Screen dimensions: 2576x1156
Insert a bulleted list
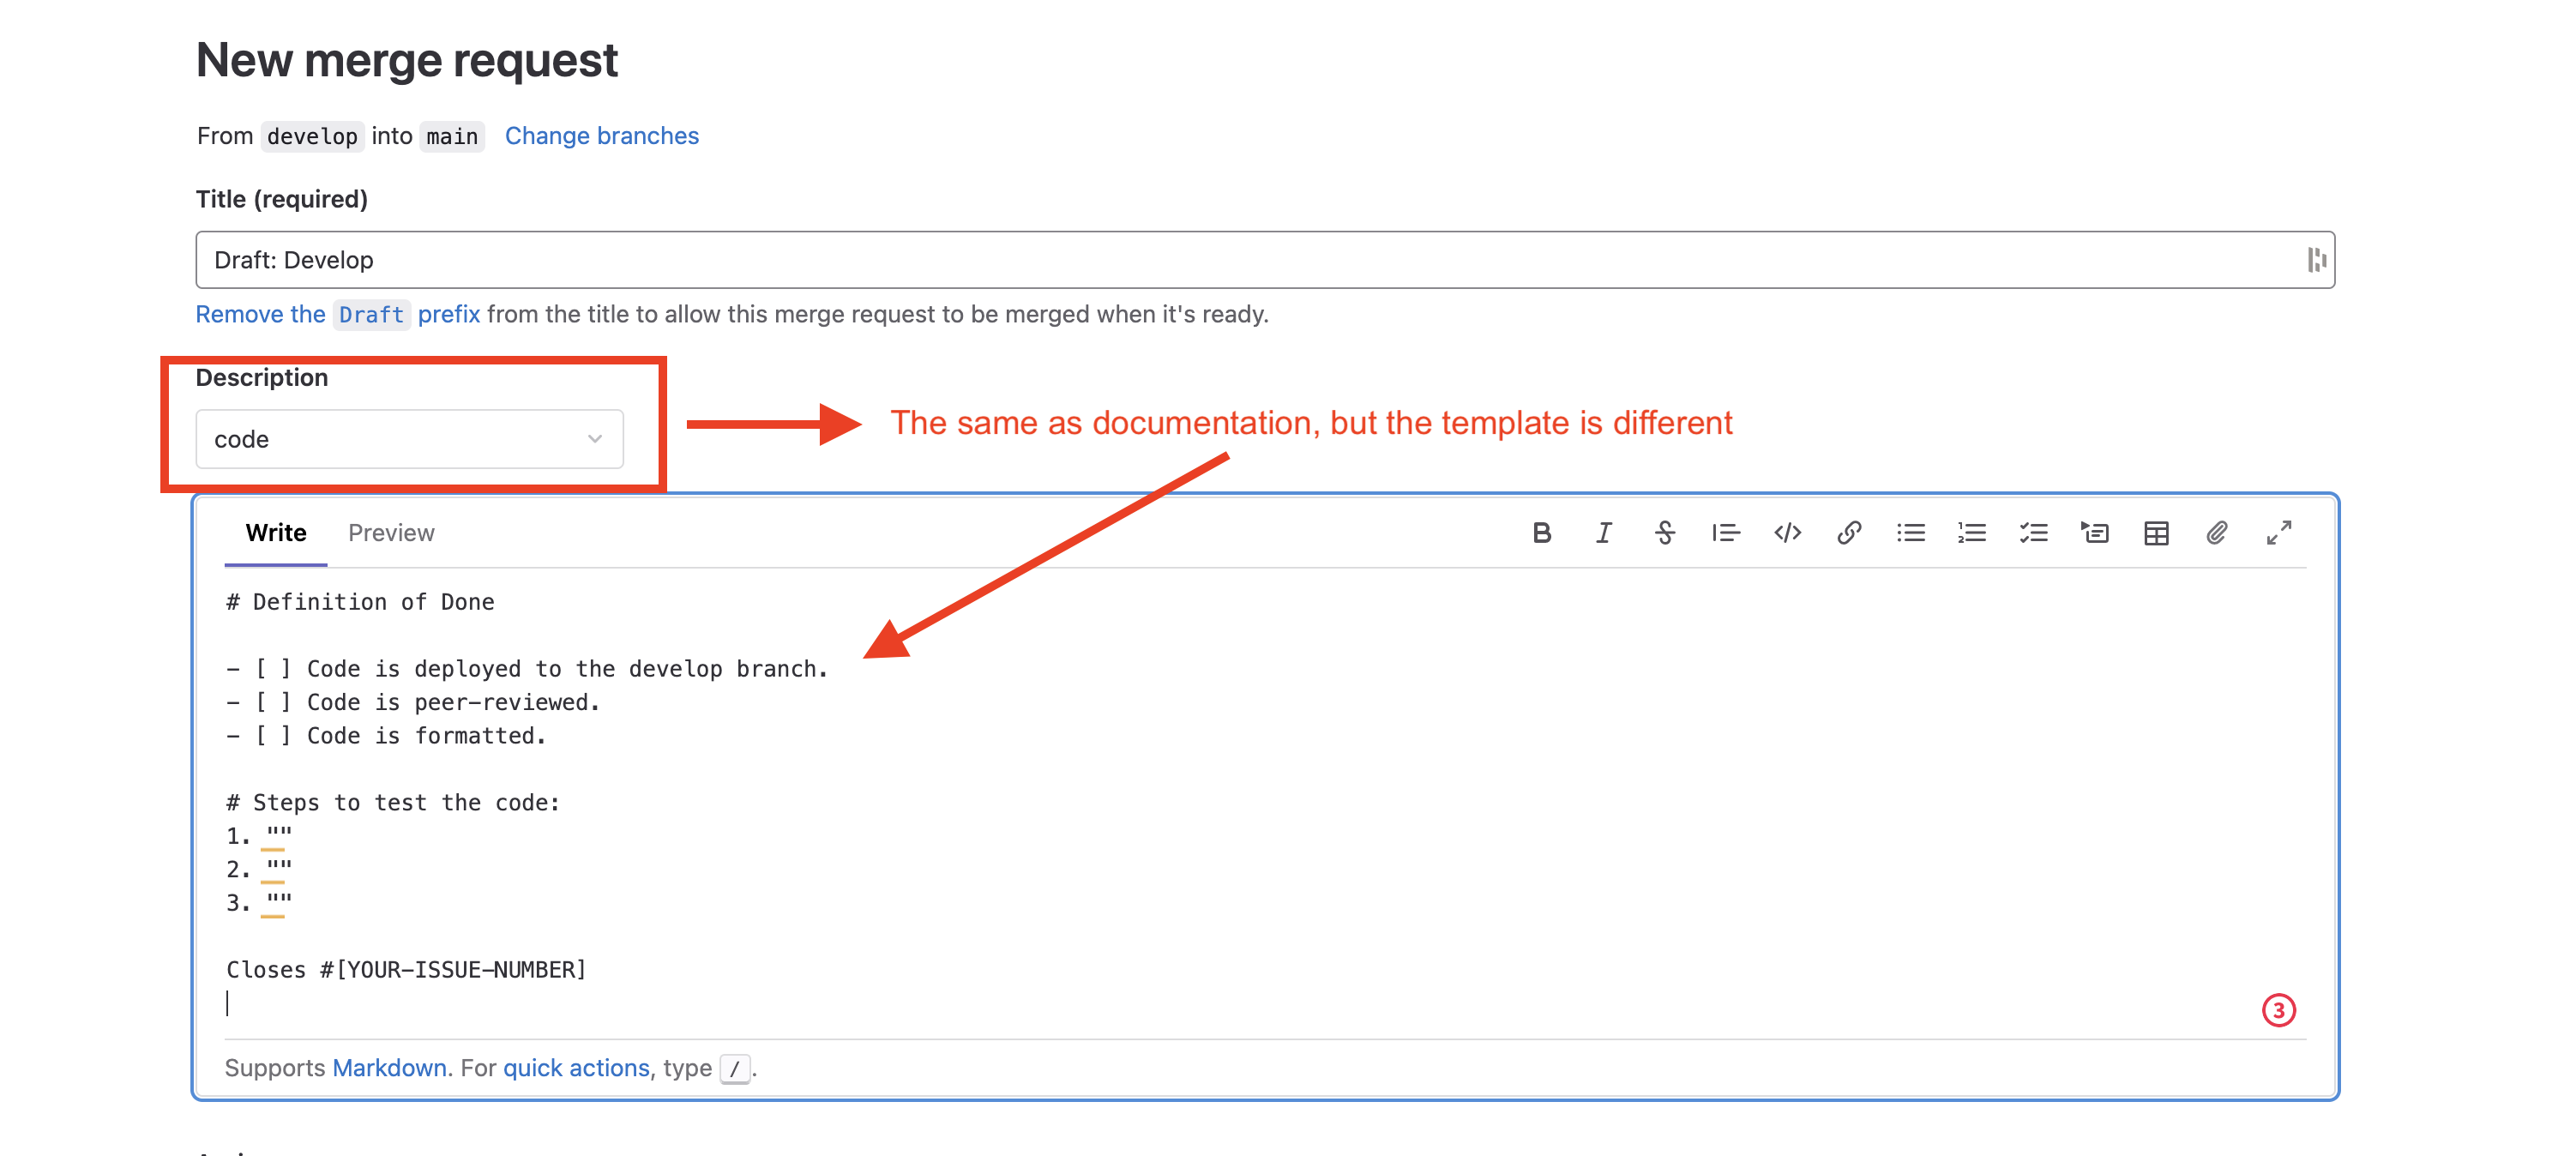[x=1910, y=533]
